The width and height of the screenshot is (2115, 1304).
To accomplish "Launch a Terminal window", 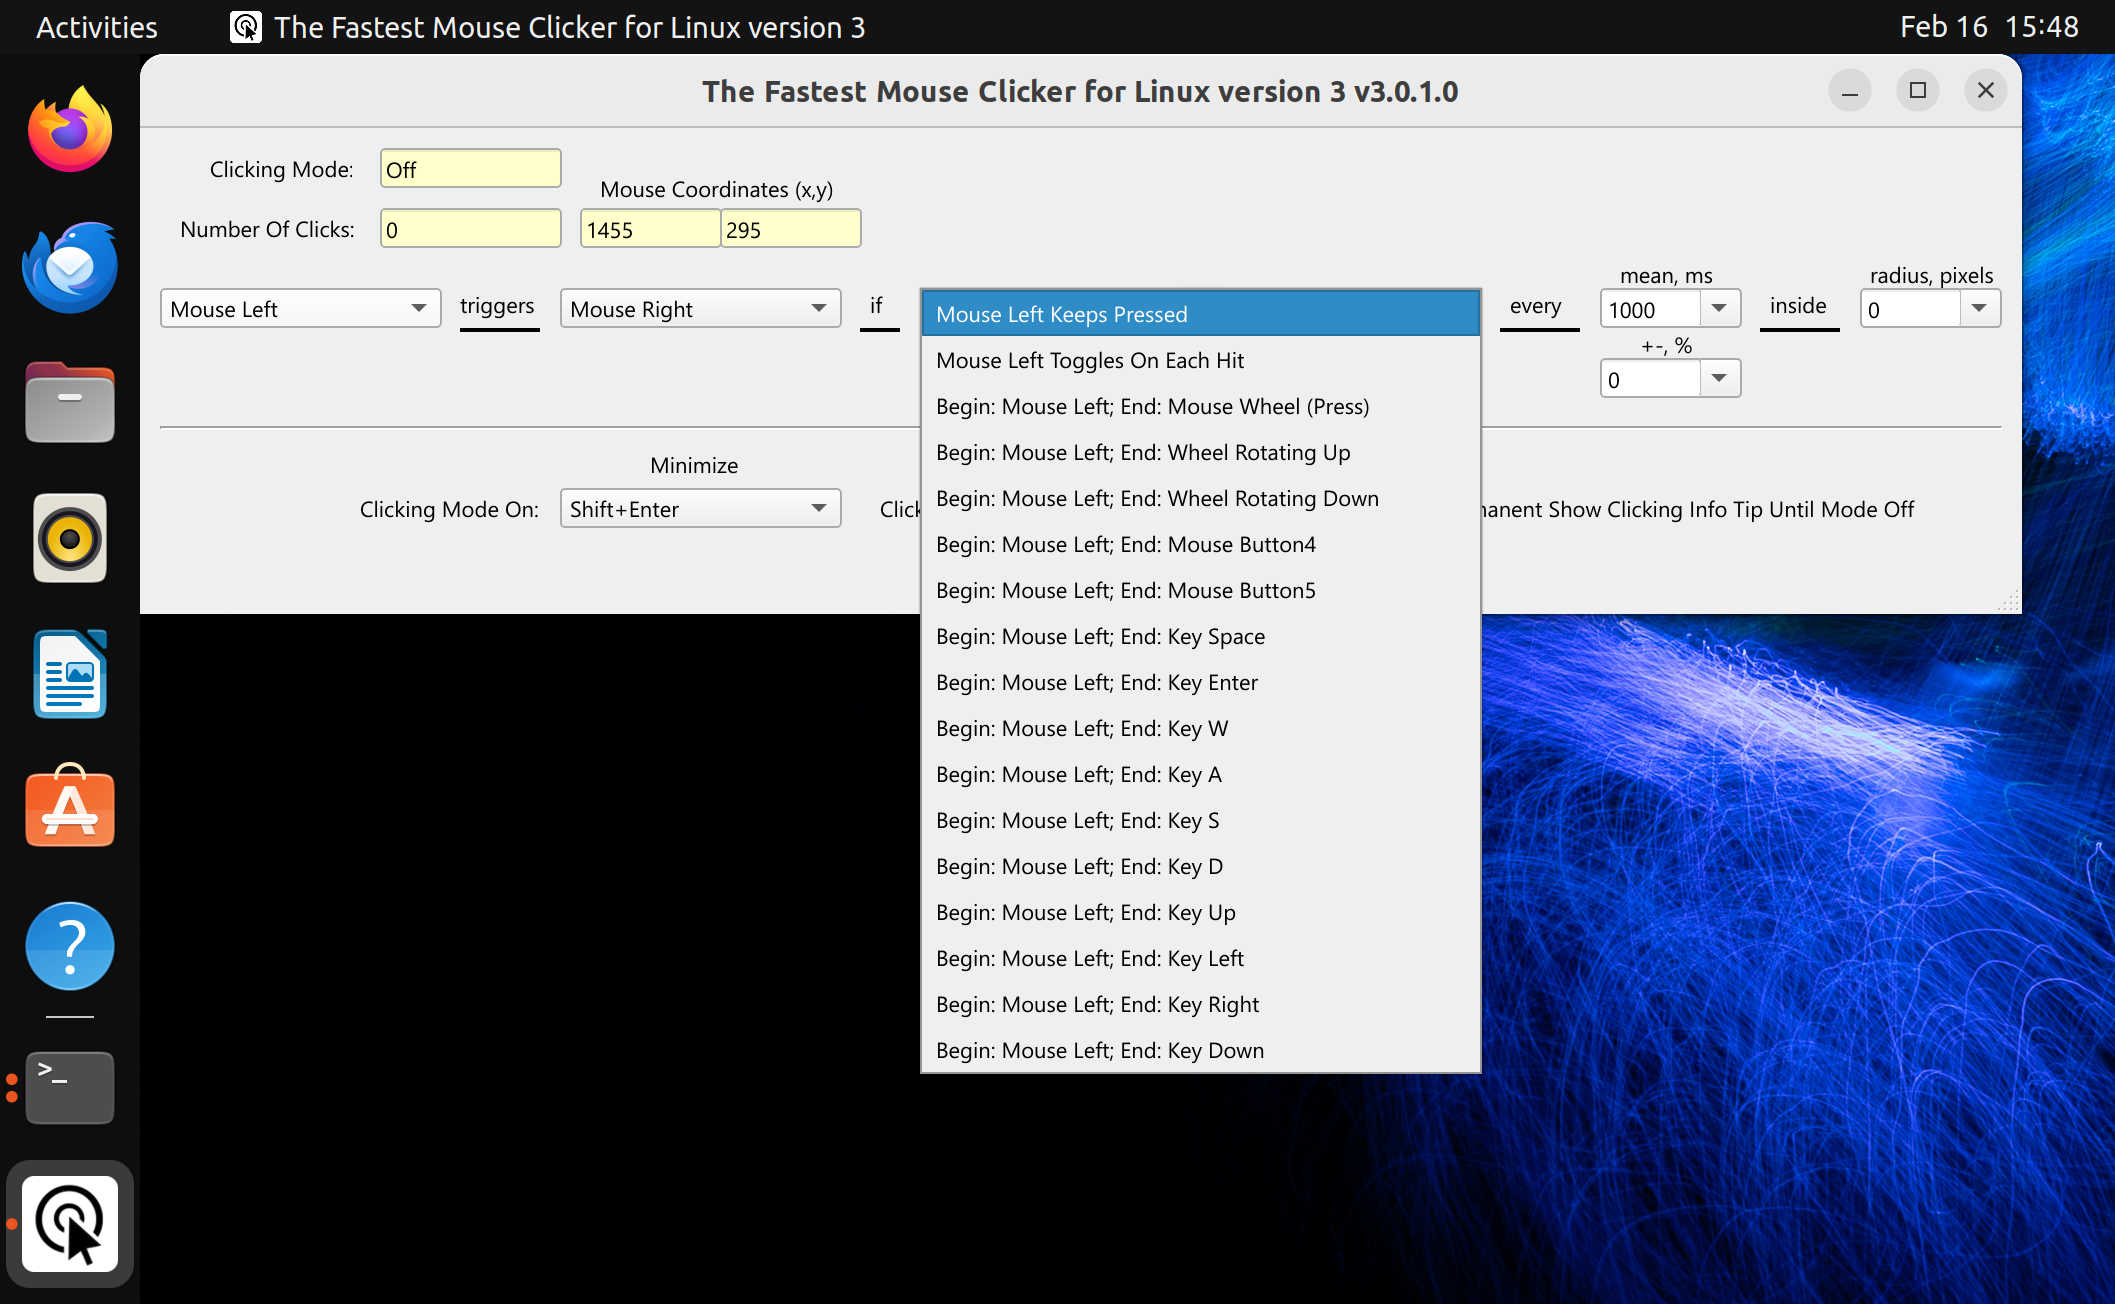I will 69,1088.
